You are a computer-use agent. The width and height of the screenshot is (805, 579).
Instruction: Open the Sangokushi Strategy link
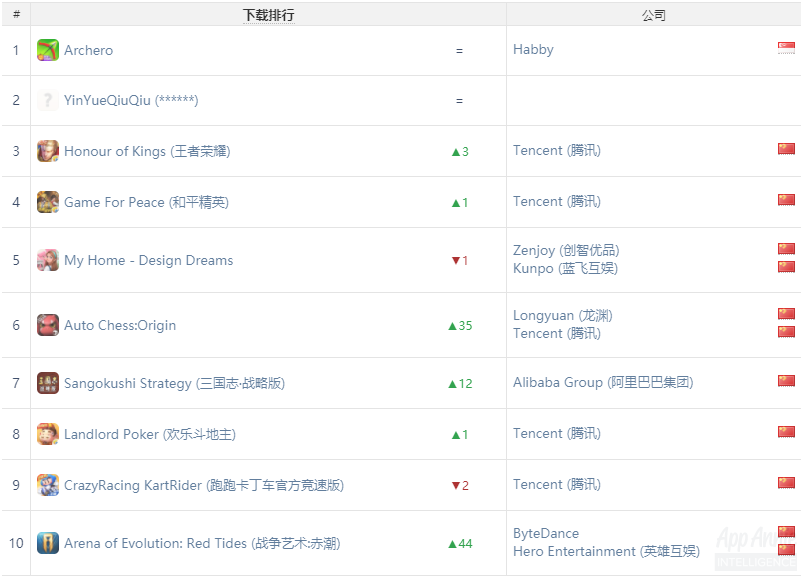pyautogui.click(x=175, y=383)
